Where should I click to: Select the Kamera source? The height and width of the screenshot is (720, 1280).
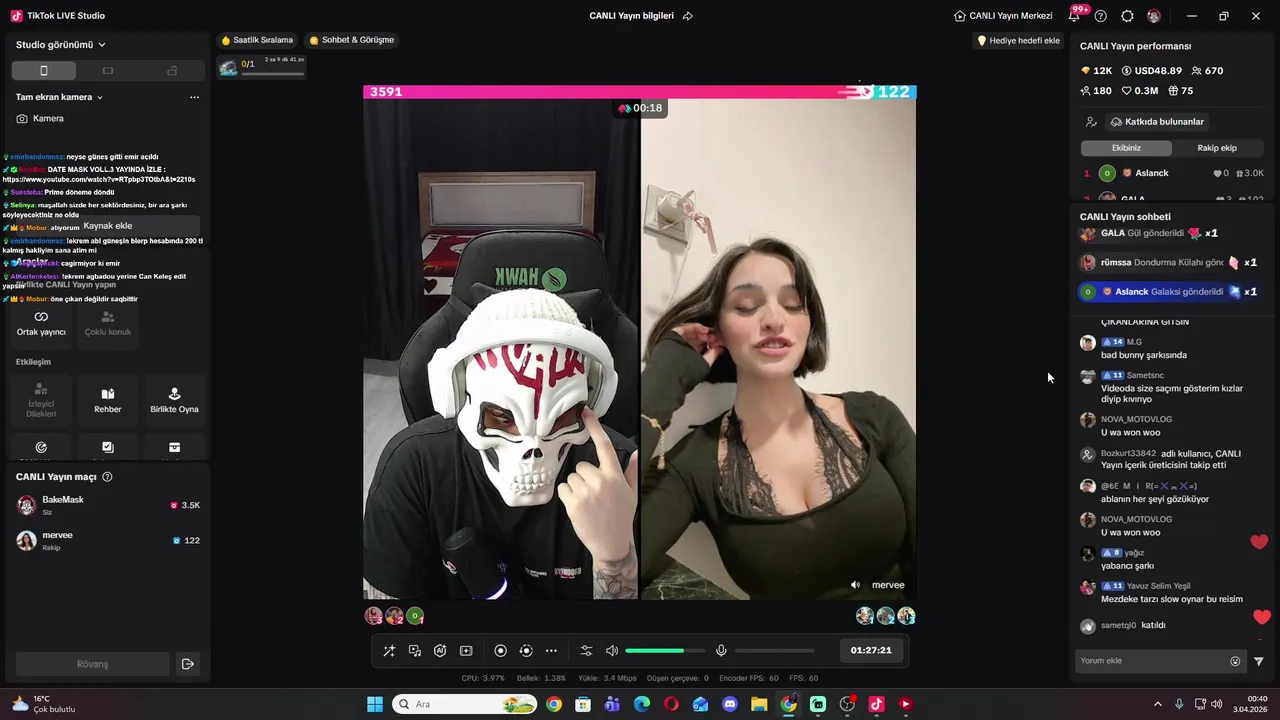coord(40,118)
